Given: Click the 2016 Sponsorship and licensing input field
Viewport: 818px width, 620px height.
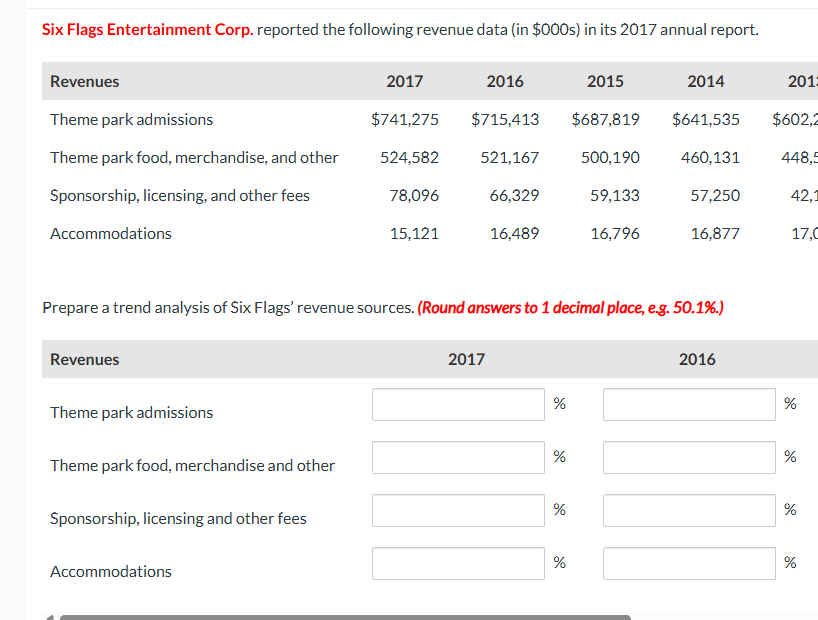Looking at the screenshot, I should tap(688, 510).
